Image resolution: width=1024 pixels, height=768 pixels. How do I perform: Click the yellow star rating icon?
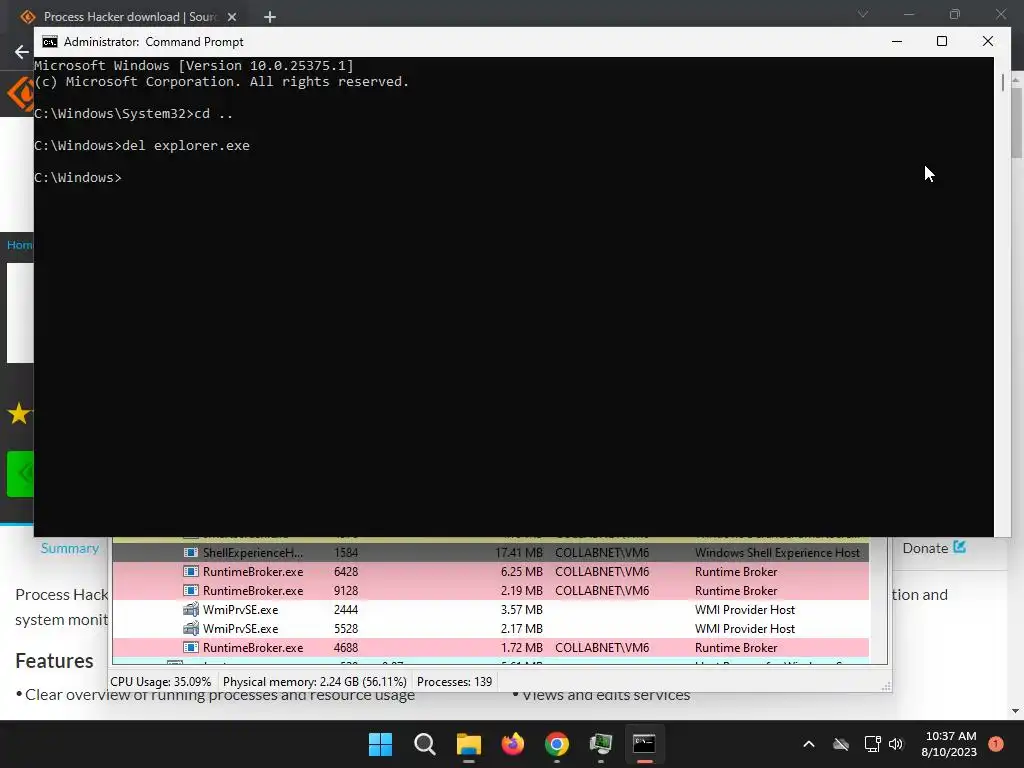click(x=18, y=413)
